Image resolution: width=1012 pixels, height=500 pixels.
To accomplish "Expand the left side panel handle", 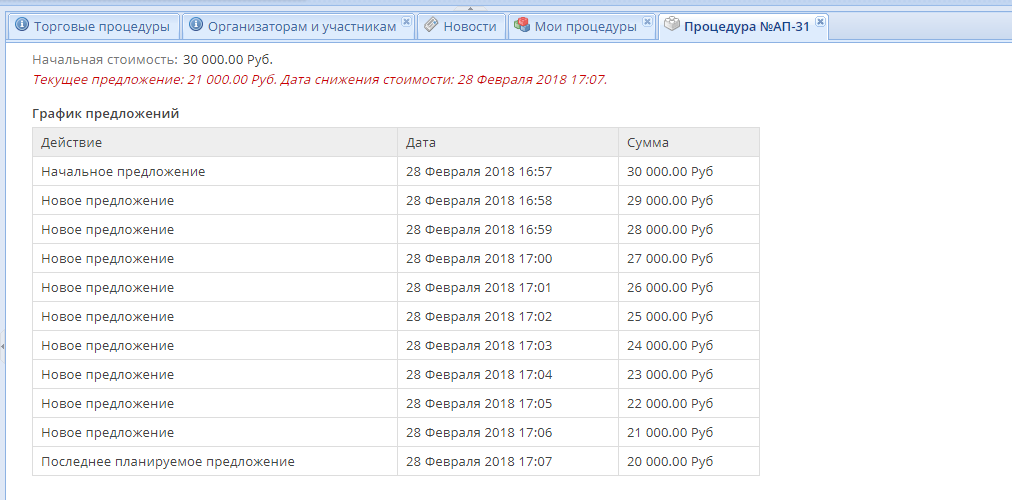I will (x=3, y=345).
